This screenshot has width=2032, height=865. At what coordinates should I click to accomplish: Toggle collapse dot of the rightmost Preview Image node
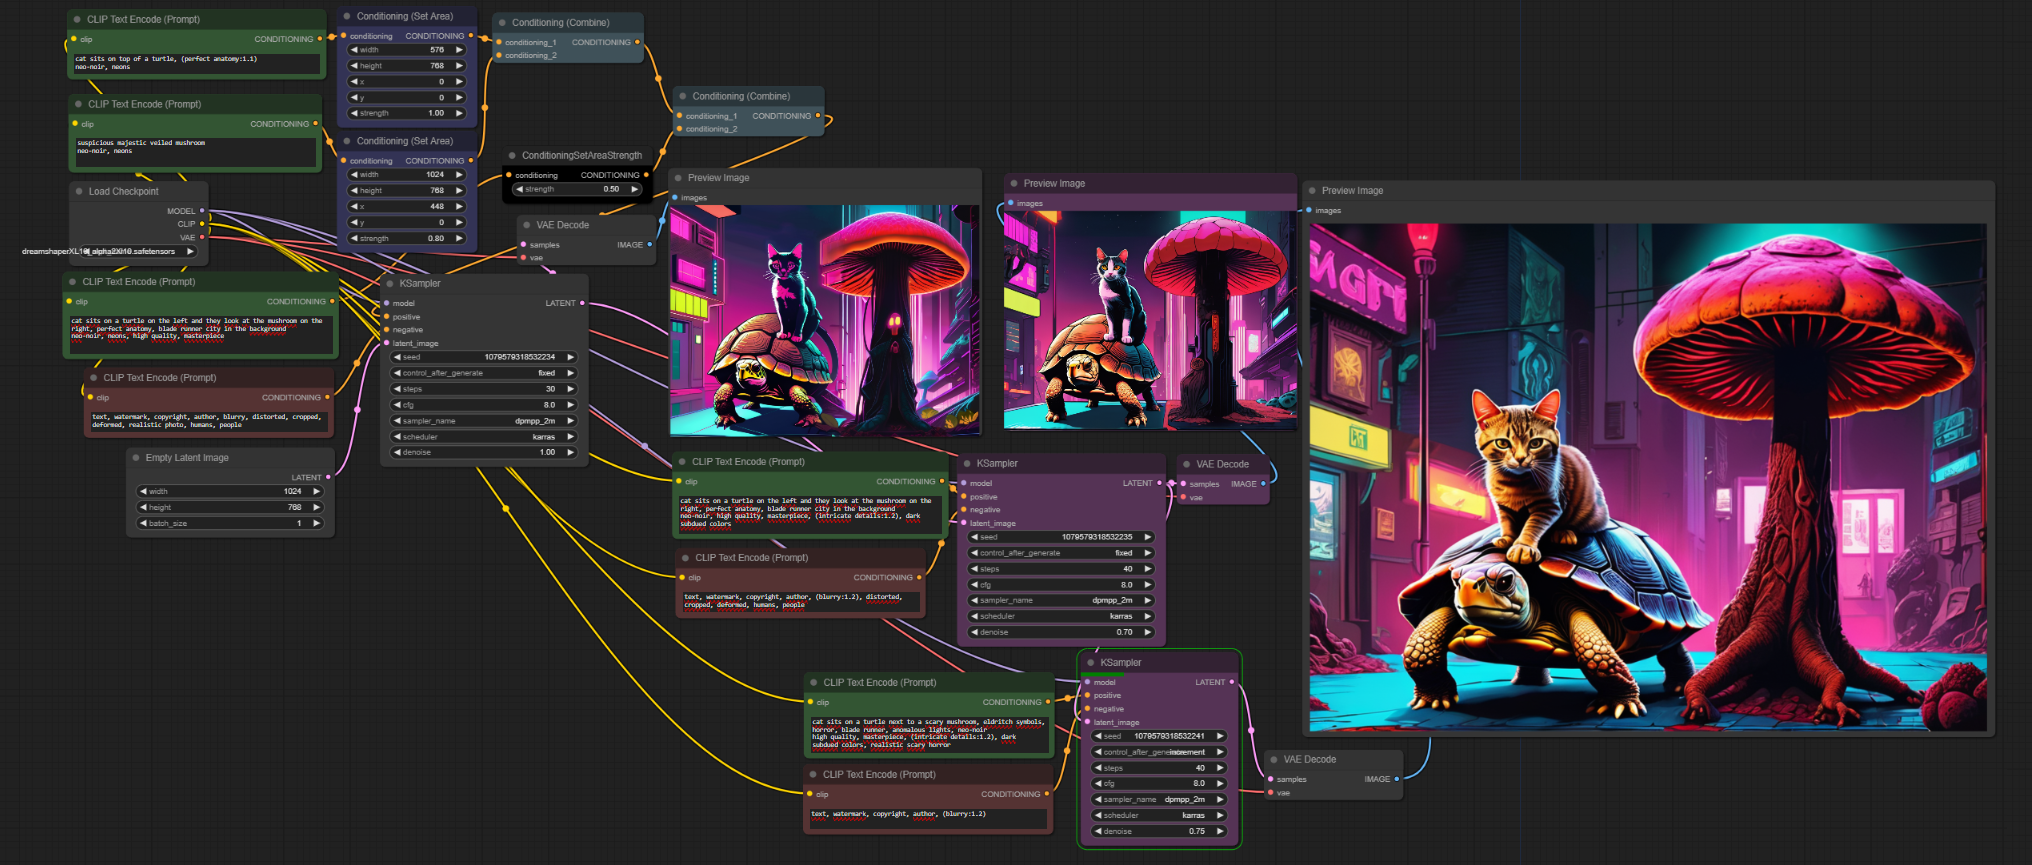(1312, 190)
